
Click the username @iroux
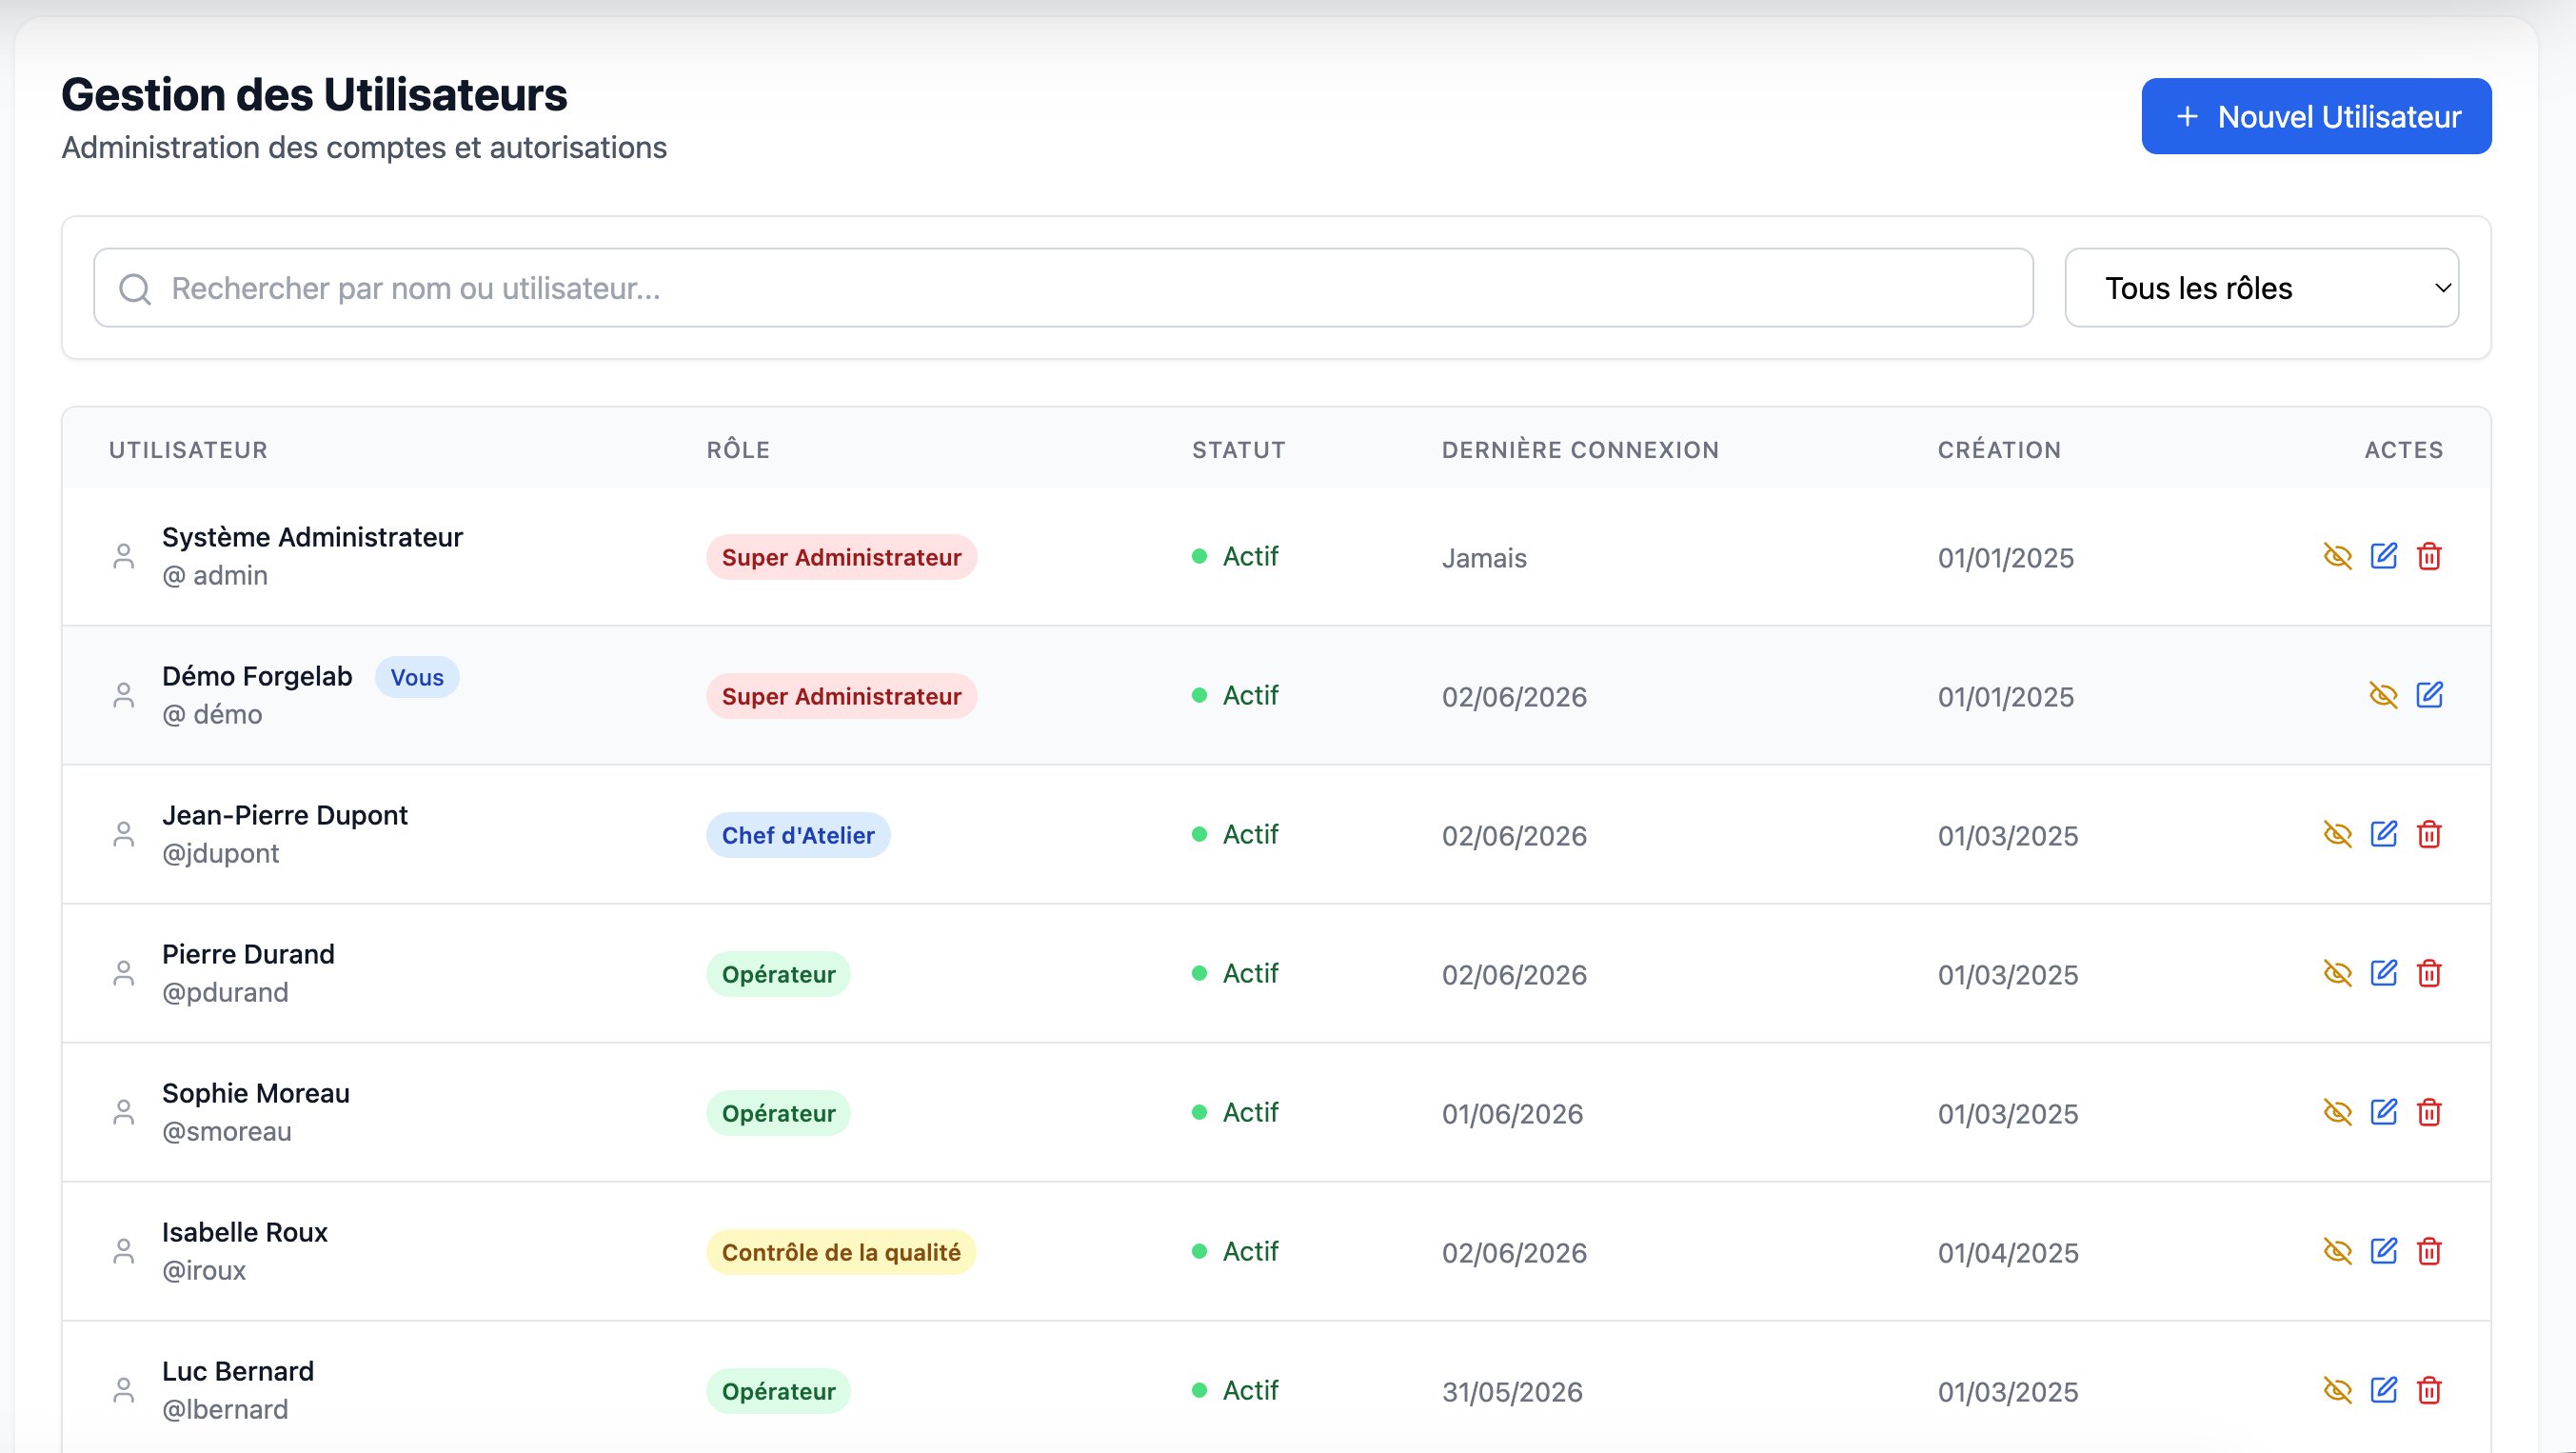coord(204,1270)
